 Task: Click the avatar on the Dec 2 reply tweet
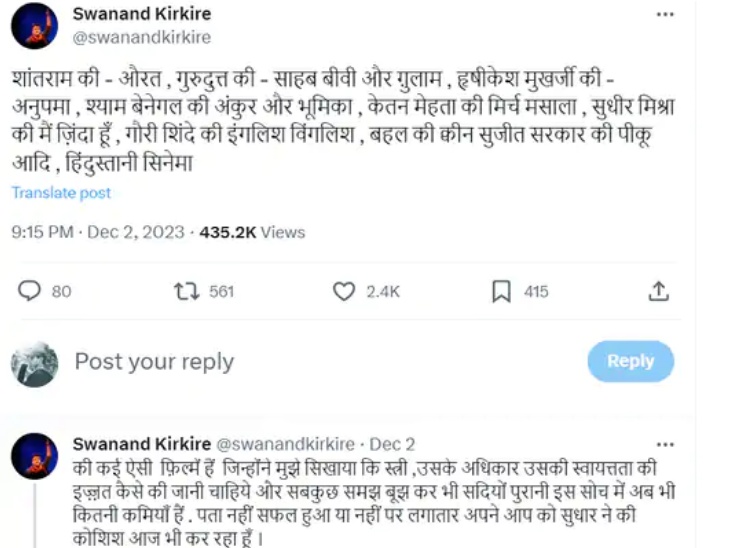click(x=34, y=456)
